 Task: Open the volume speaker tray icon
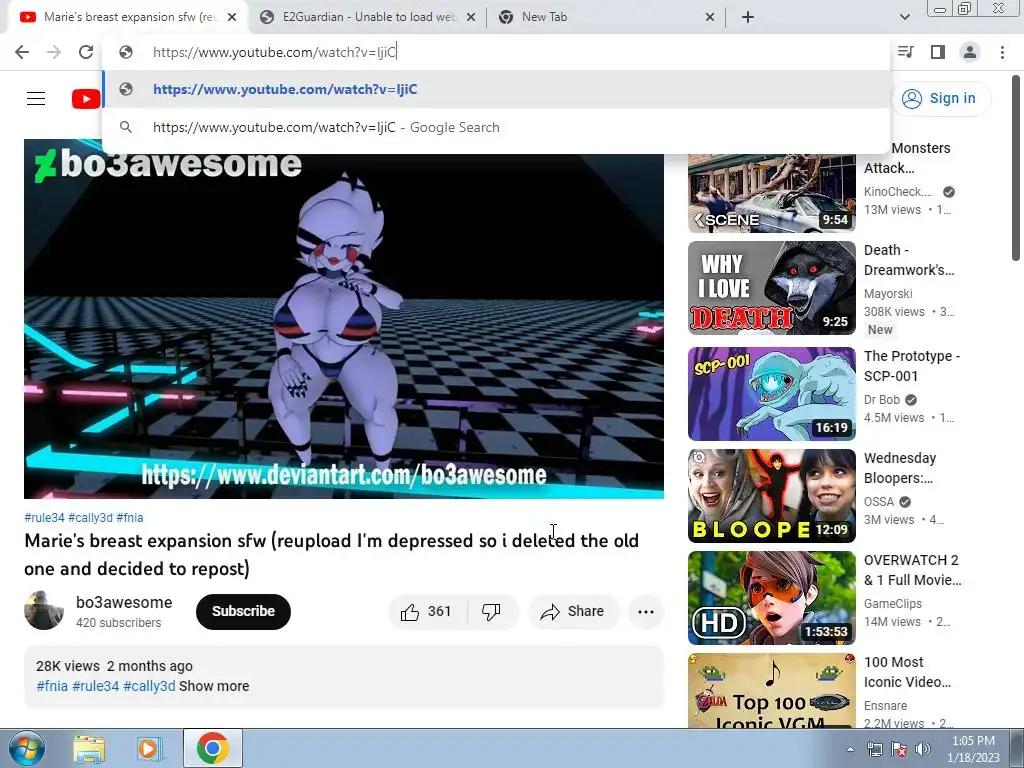923,749
